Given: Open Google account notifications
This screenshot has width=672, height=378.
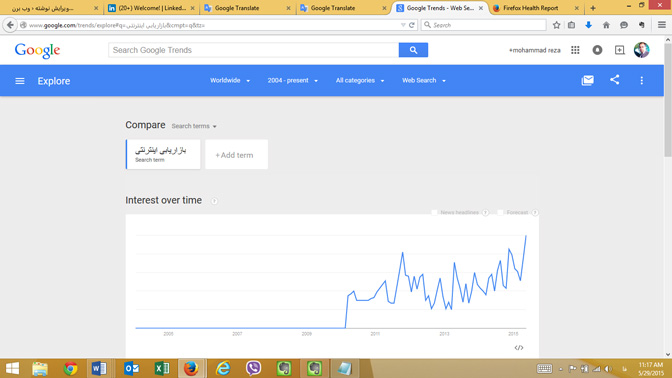Looking at the screenshot, I should pyautogui.click(x=597, y=50).
